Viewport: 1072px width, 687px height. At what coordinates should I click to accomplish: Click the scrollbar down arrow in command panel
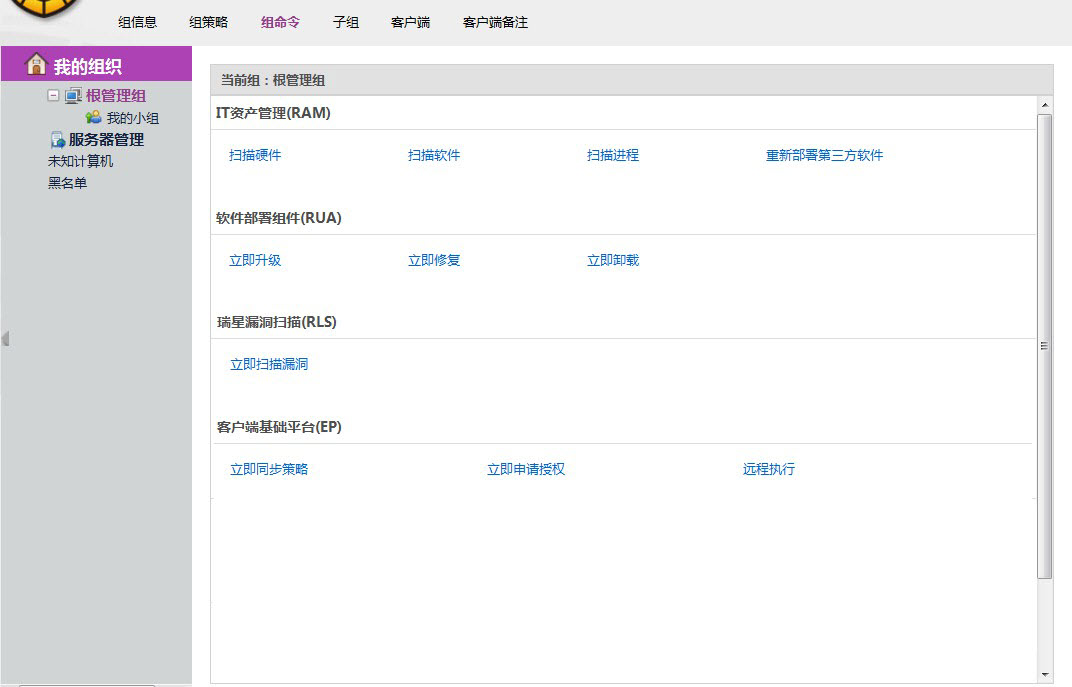pos(1045,675)
